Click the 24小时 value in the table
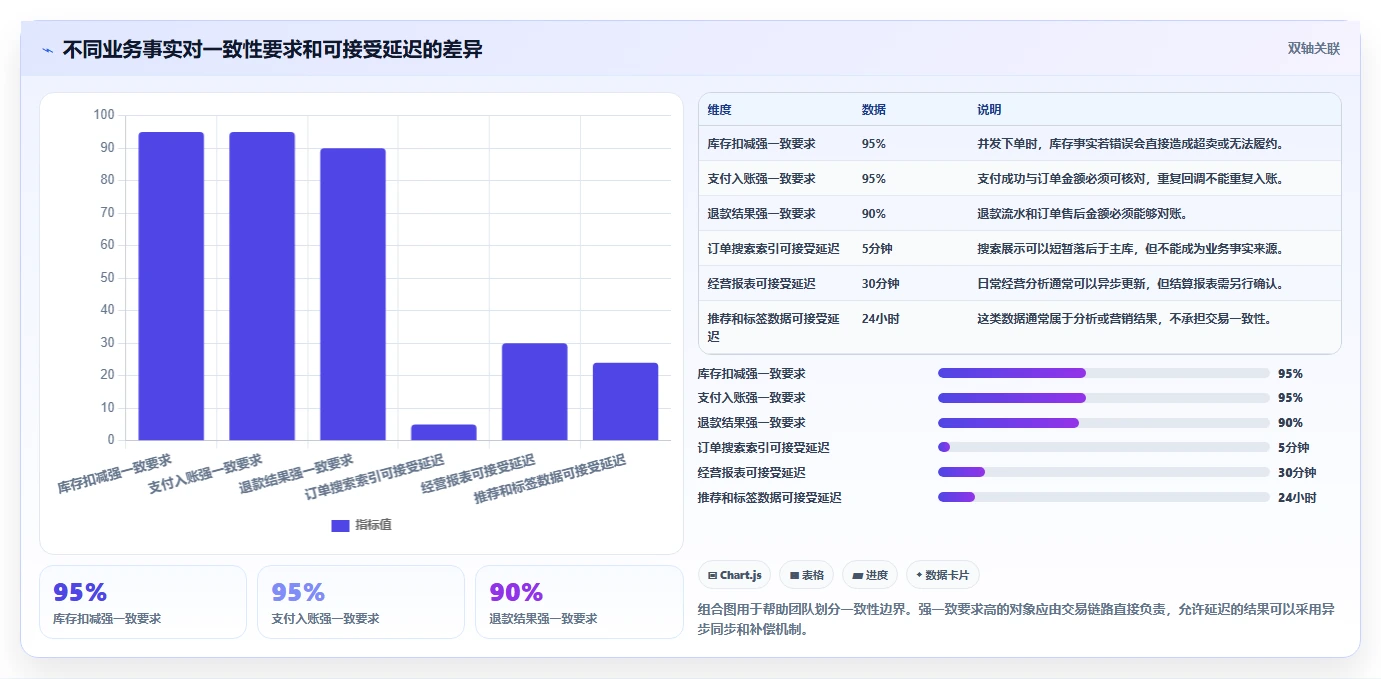Viewport: 1381px width, 679px height. (880, 319)
